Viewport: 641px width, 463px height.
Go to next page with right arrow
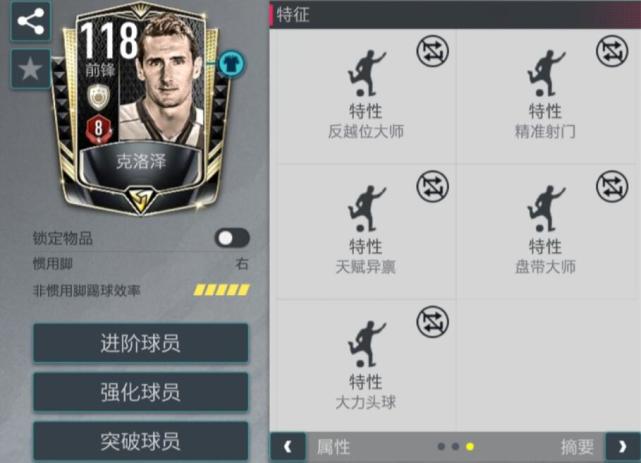tap(623, 447)
